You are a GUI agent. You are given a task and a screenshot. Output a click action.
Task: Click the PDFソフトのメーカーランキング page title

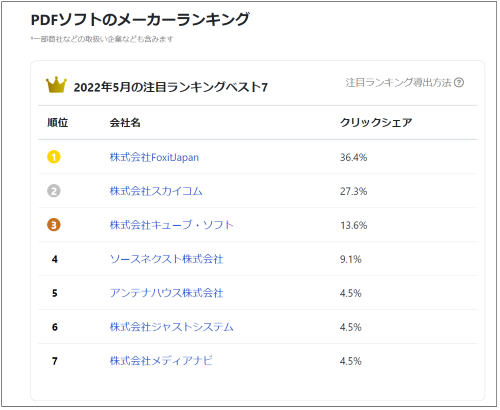140,20
